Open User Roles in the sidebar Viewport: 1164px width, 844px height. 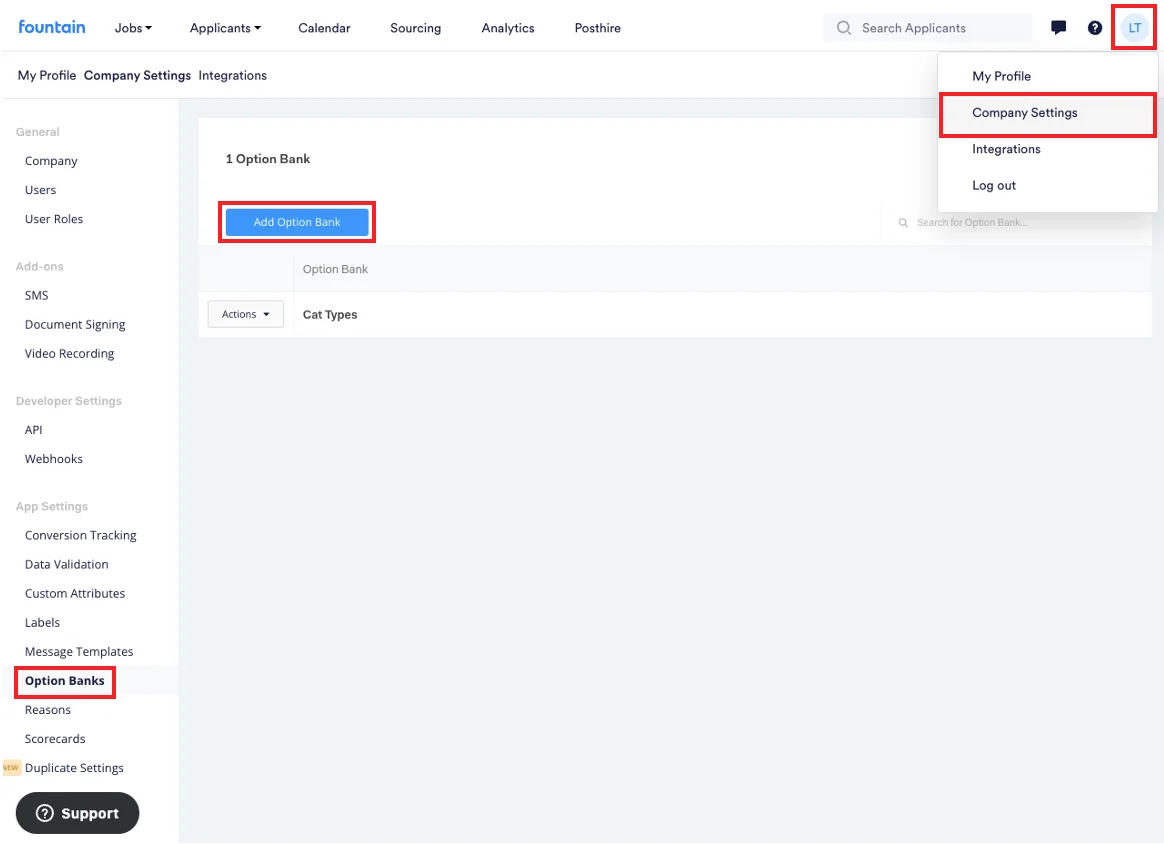(x=53, y=219)
